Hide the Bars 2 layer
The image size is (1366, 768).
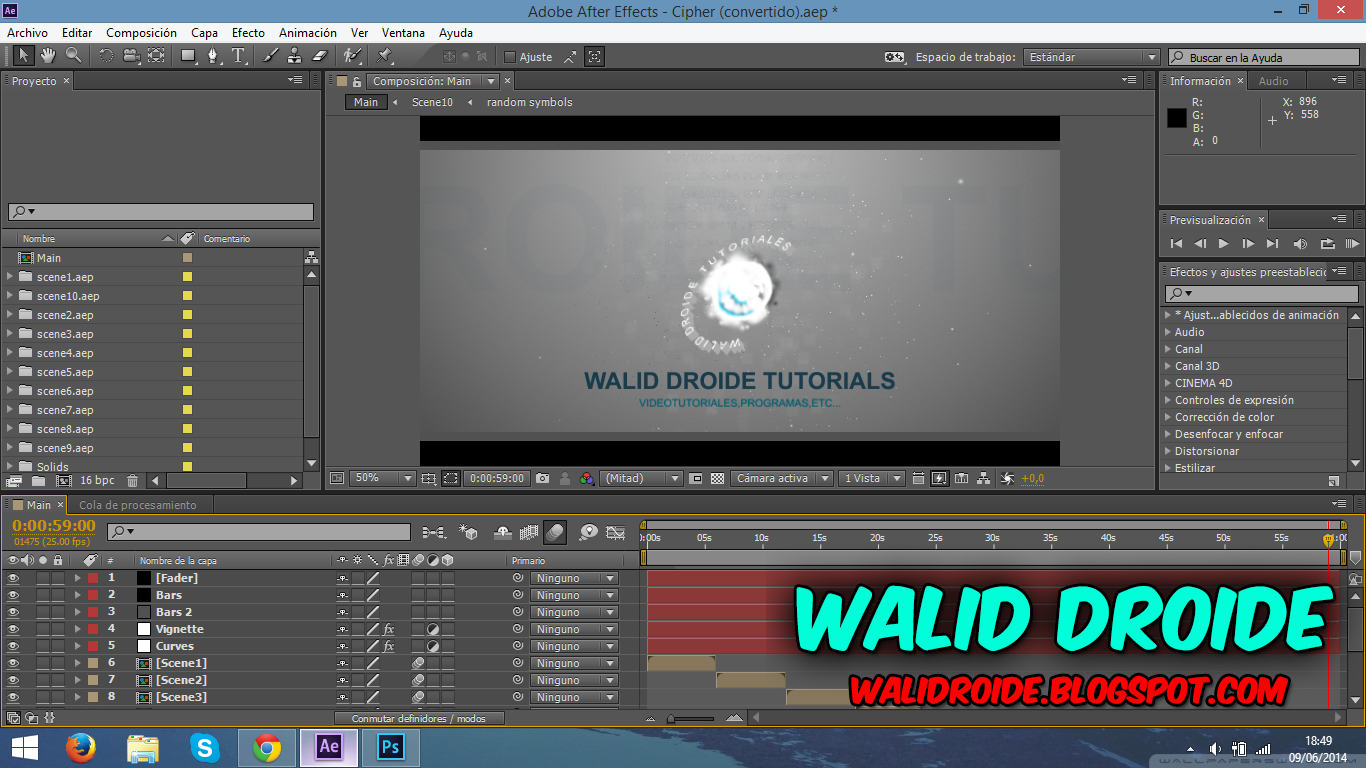13,612
